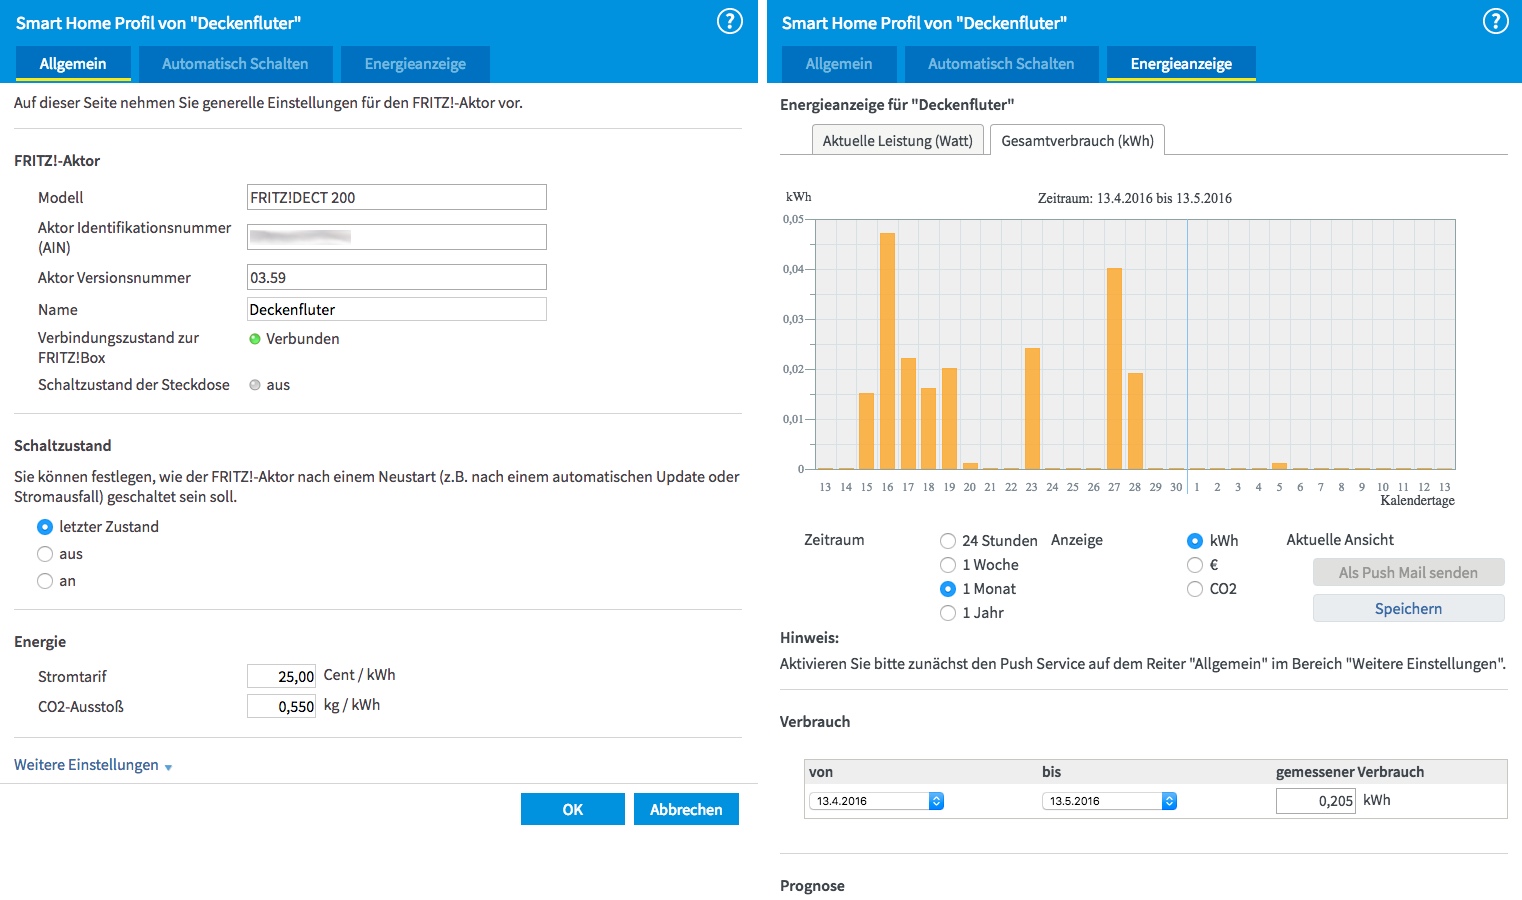
Task: Switch to Allgemein tab in left window
Action: pos(73,64)
